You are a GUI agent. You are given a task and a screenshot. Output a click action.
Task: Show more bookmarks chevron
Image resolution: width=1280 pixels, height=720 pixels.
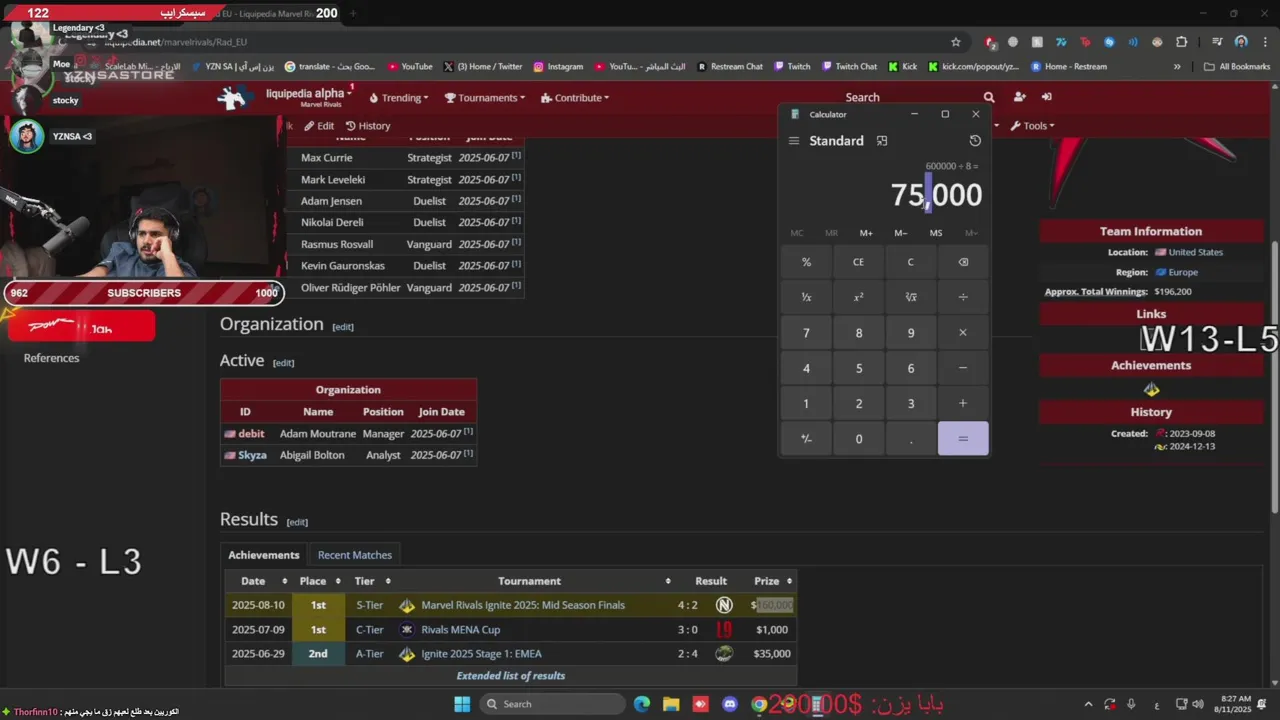click(x=1177, y=67)
